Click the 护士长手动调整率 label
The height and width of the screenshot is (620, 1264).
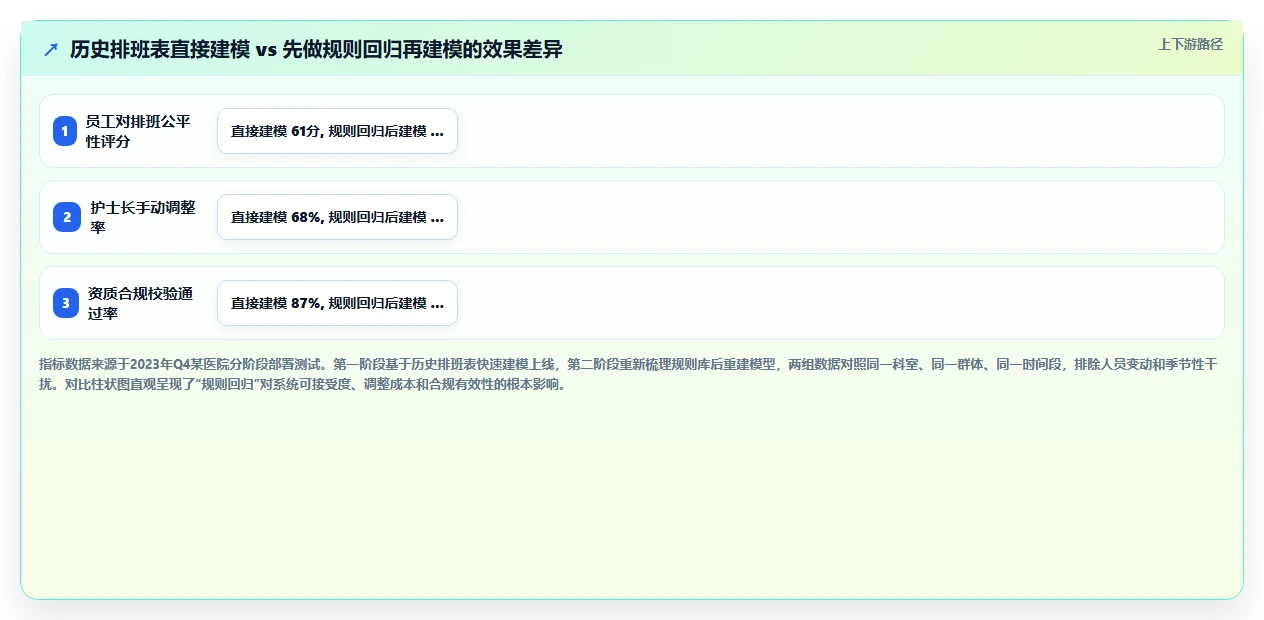coord(143,217)
